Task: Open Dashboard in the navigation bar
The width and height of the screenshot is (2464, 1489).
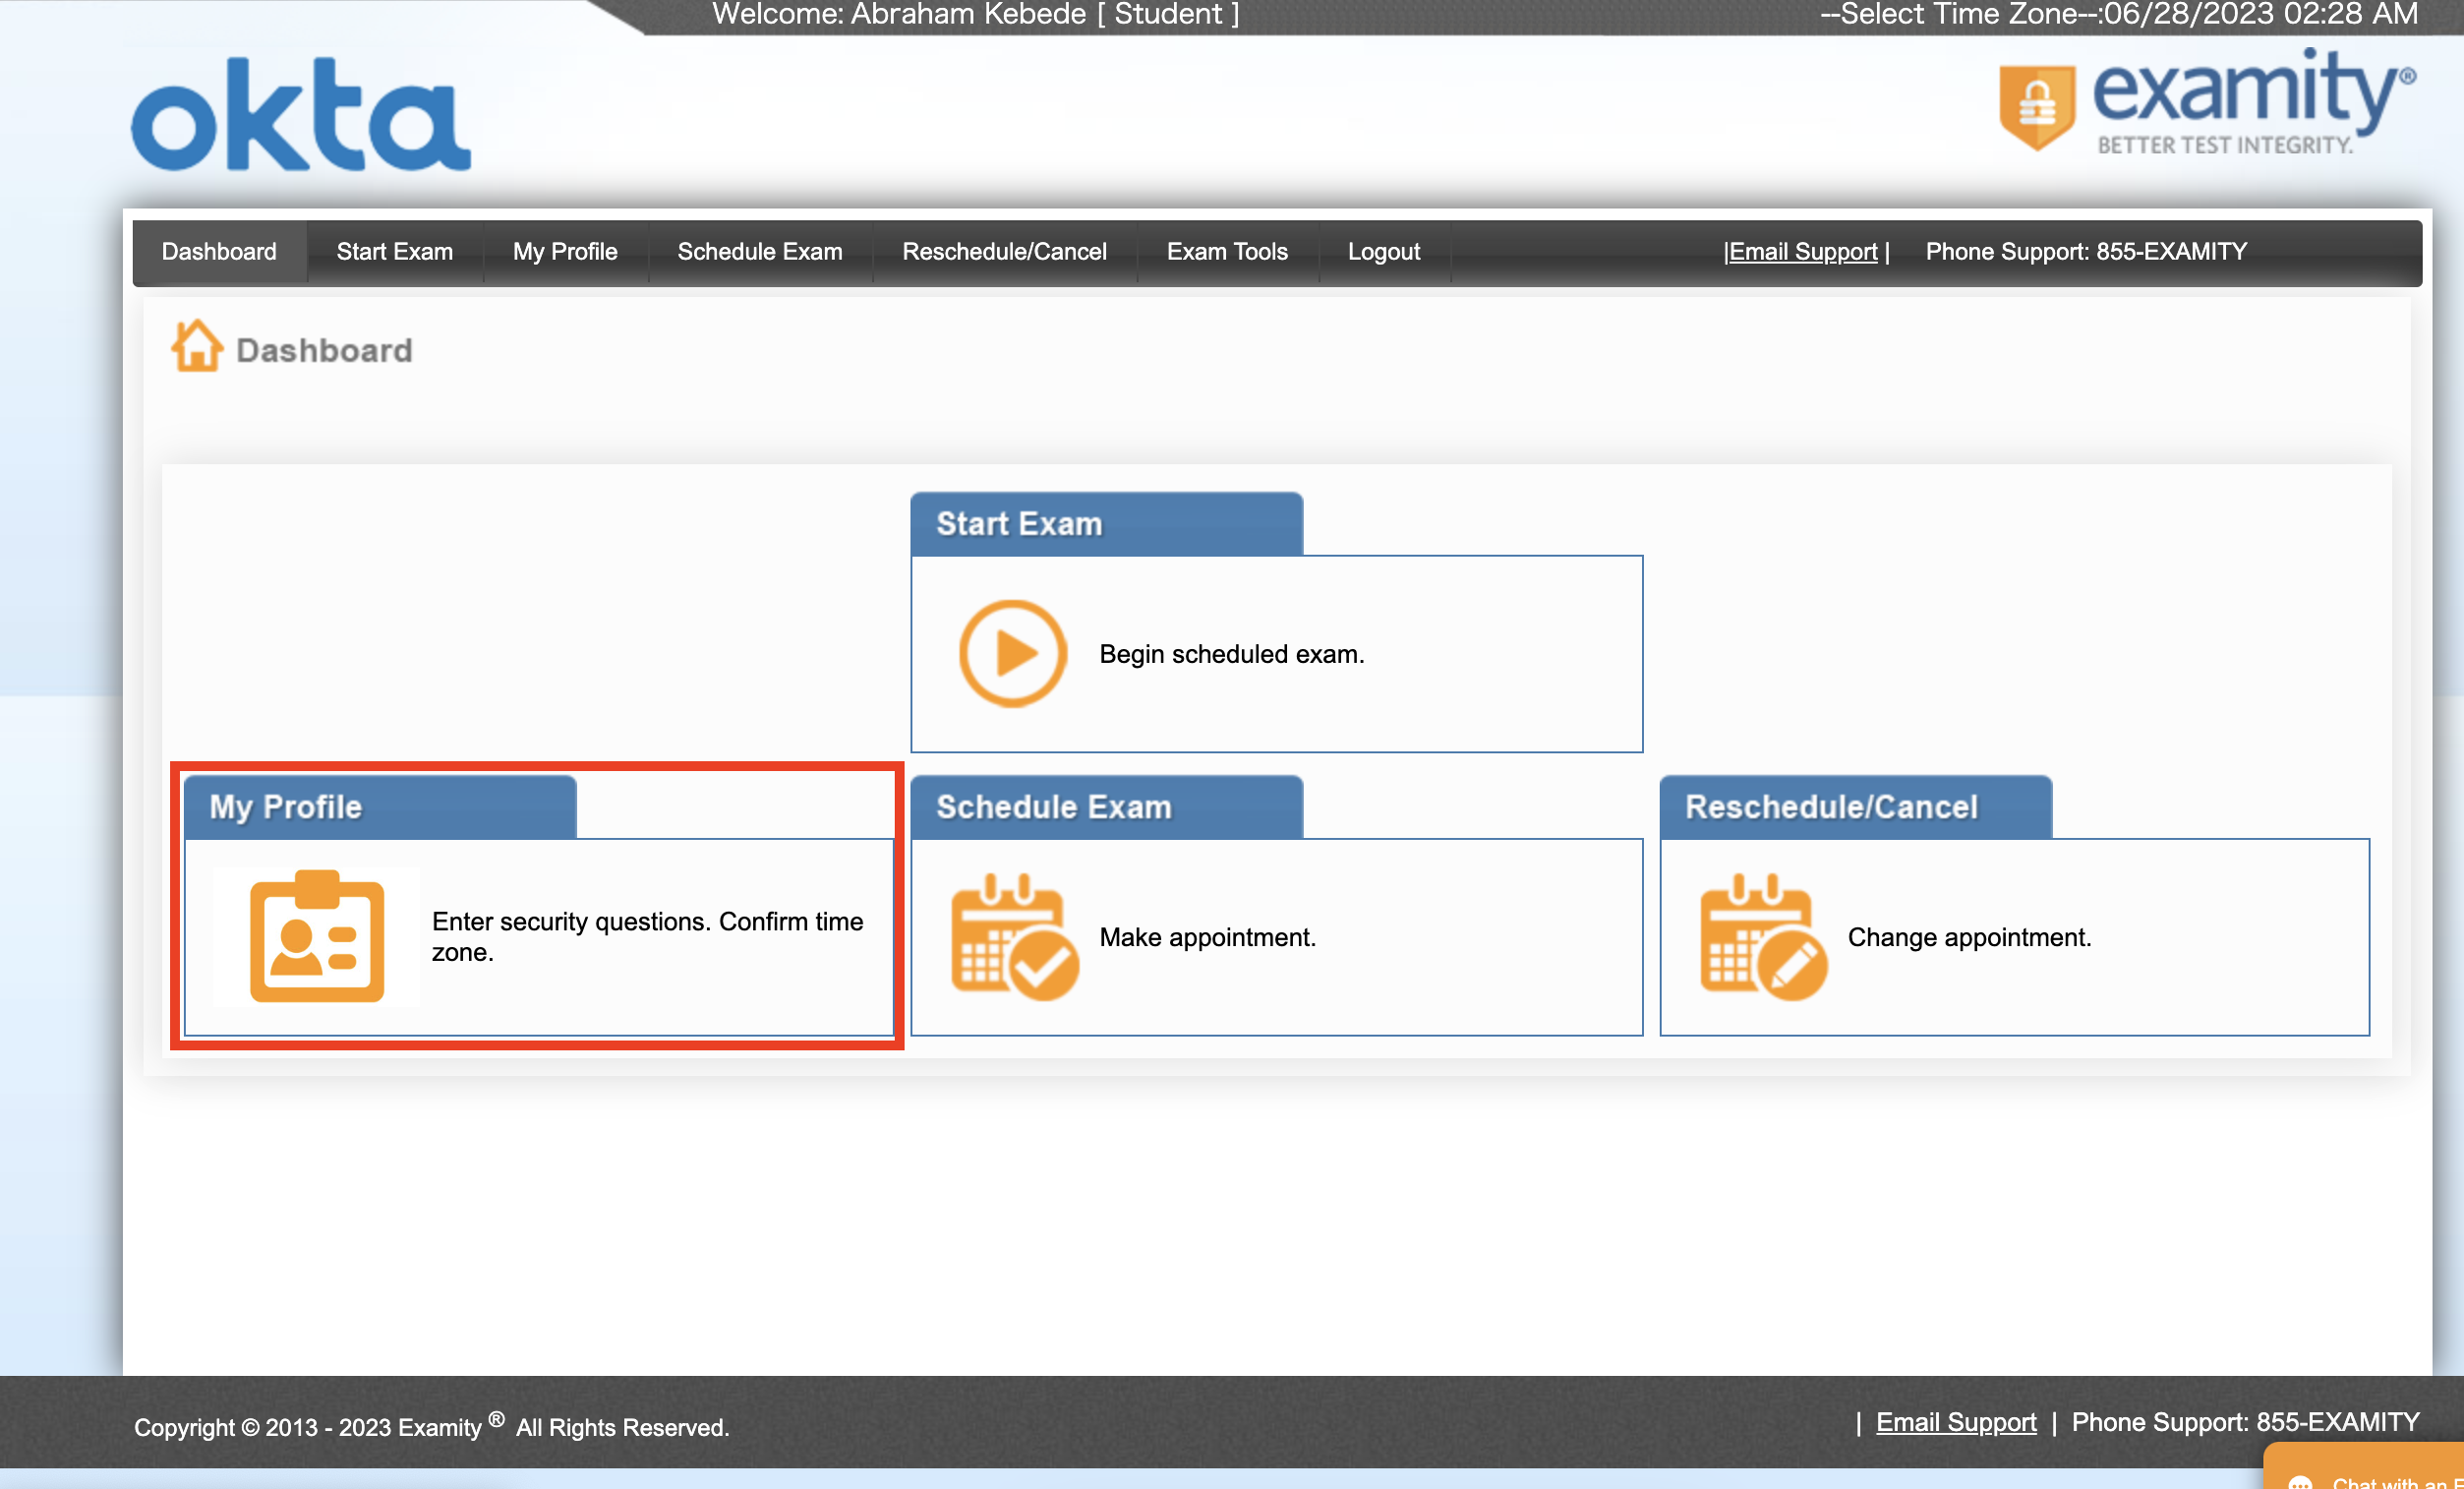Action: [219, 252]
